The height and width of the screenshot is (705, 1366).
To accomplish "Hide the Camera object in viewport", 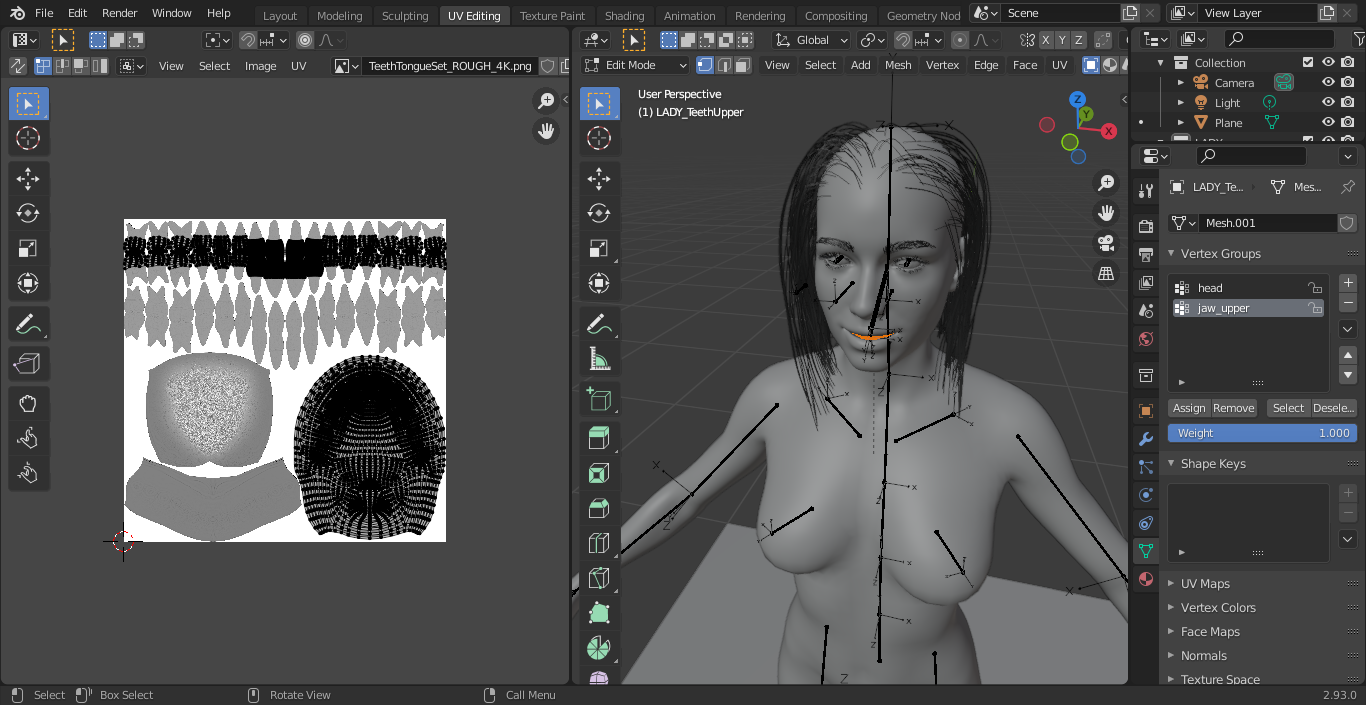I will point(1328,83).
